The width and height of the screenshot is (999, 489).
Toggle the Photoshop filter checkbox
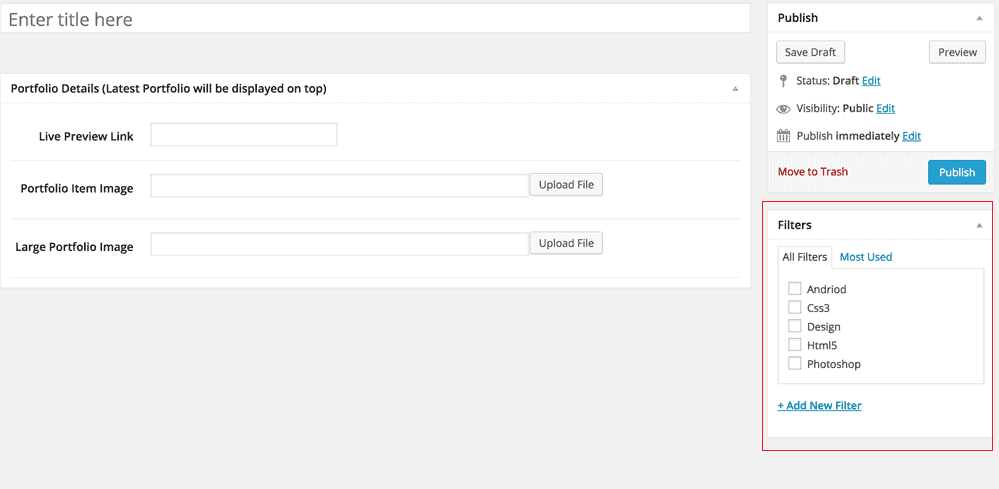pos(795,364)
